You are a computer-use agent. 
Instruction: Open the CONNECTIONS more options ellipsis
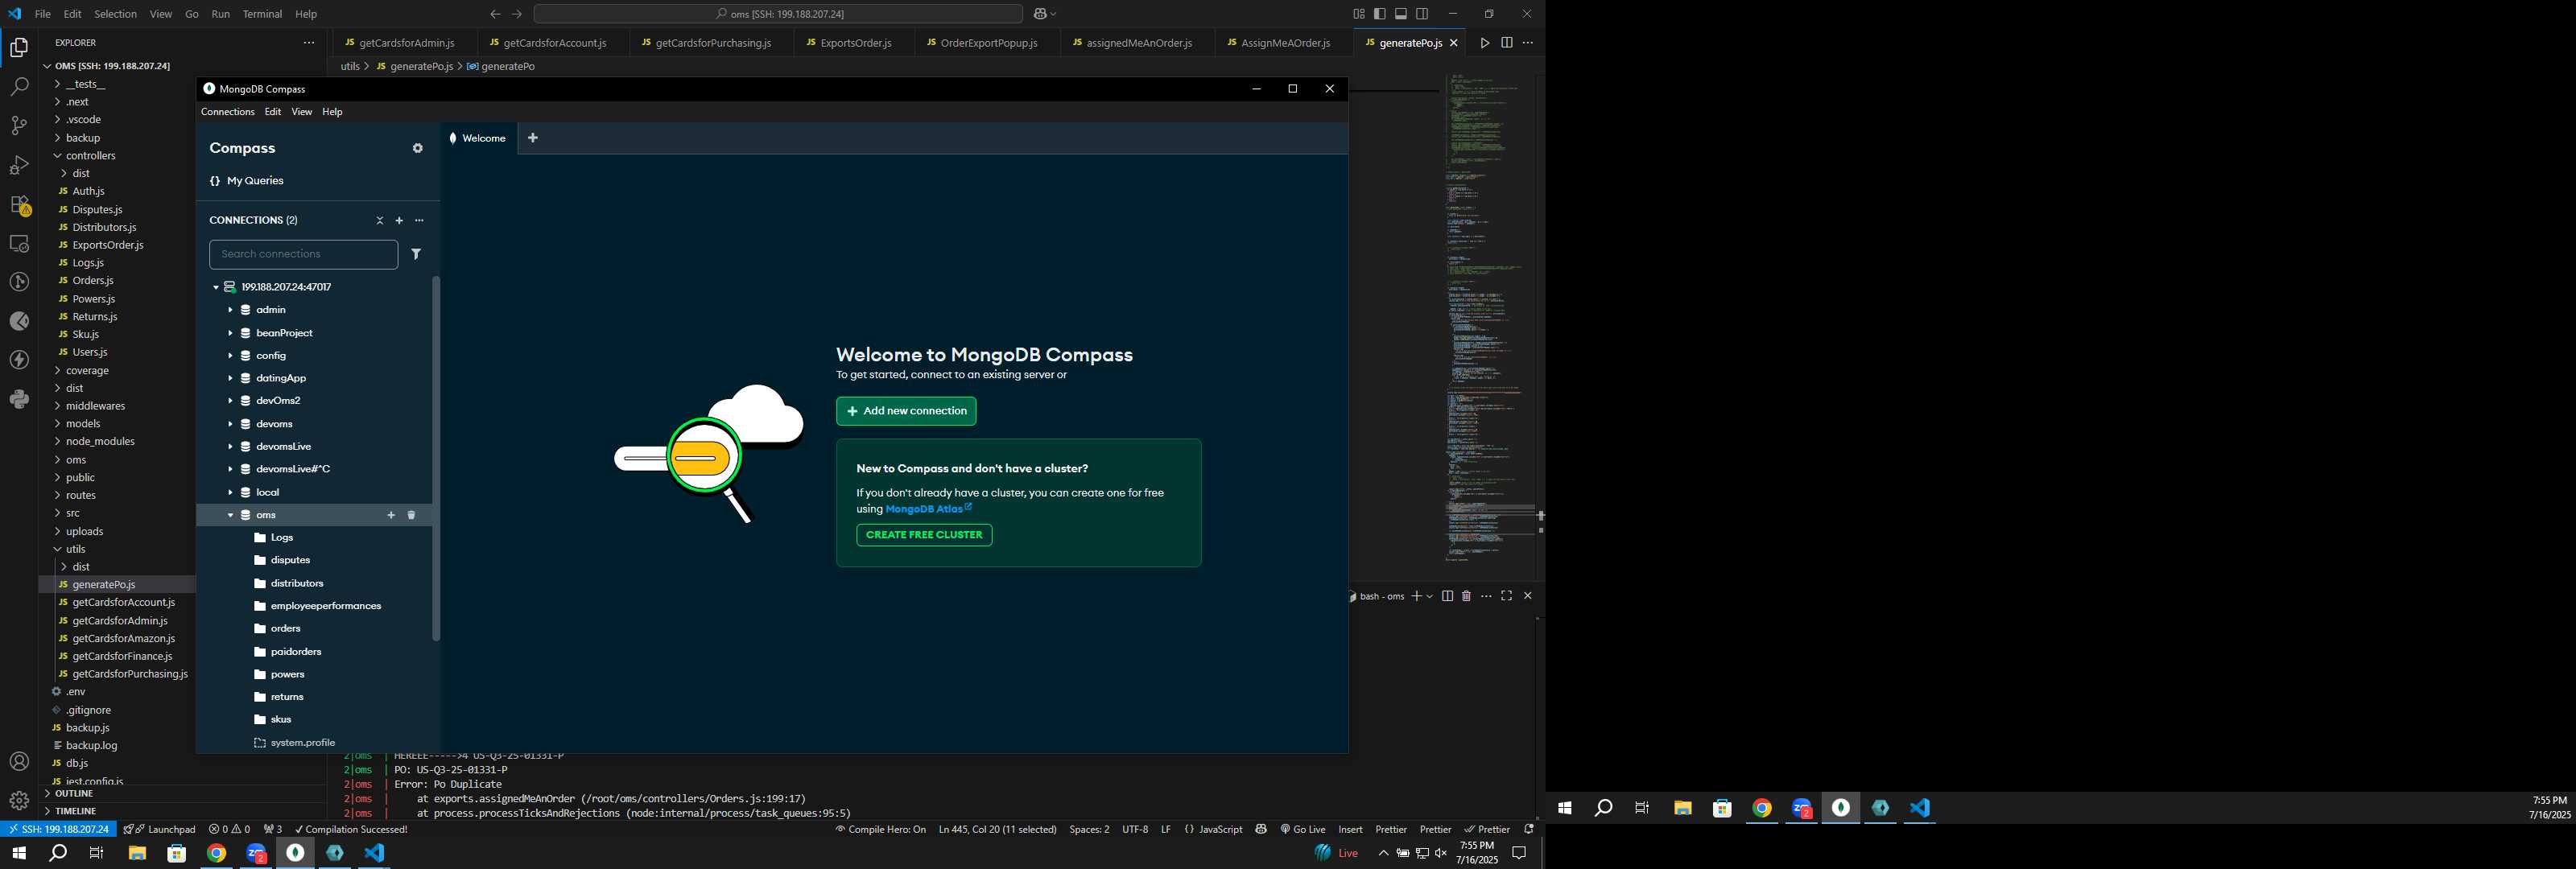click(419, 220)
